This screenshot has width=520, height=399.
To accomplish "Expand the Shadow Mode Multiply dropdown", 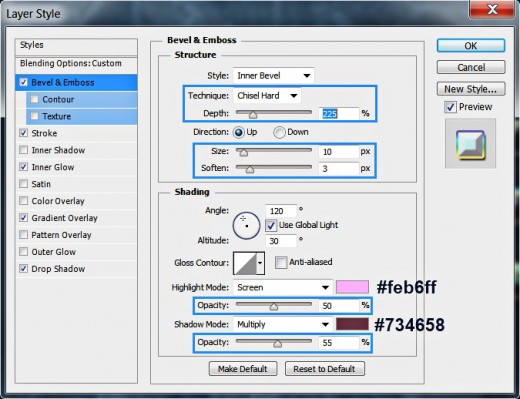I will coord(283,324).
